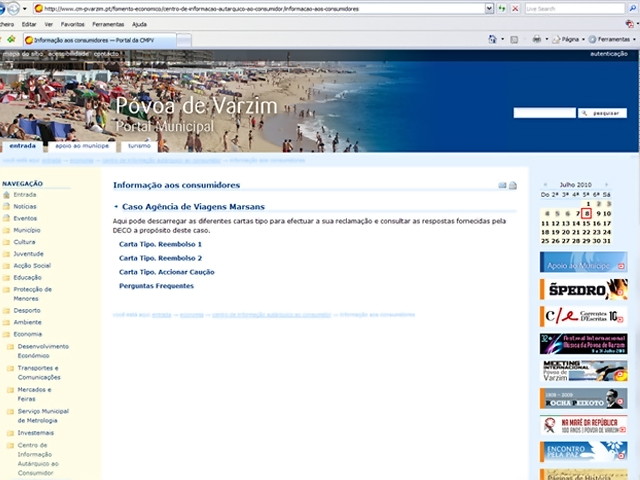Click Desenvolvimento Económico navigation item
Viewport: 640px width, 480px height.
tap(43, 351)
